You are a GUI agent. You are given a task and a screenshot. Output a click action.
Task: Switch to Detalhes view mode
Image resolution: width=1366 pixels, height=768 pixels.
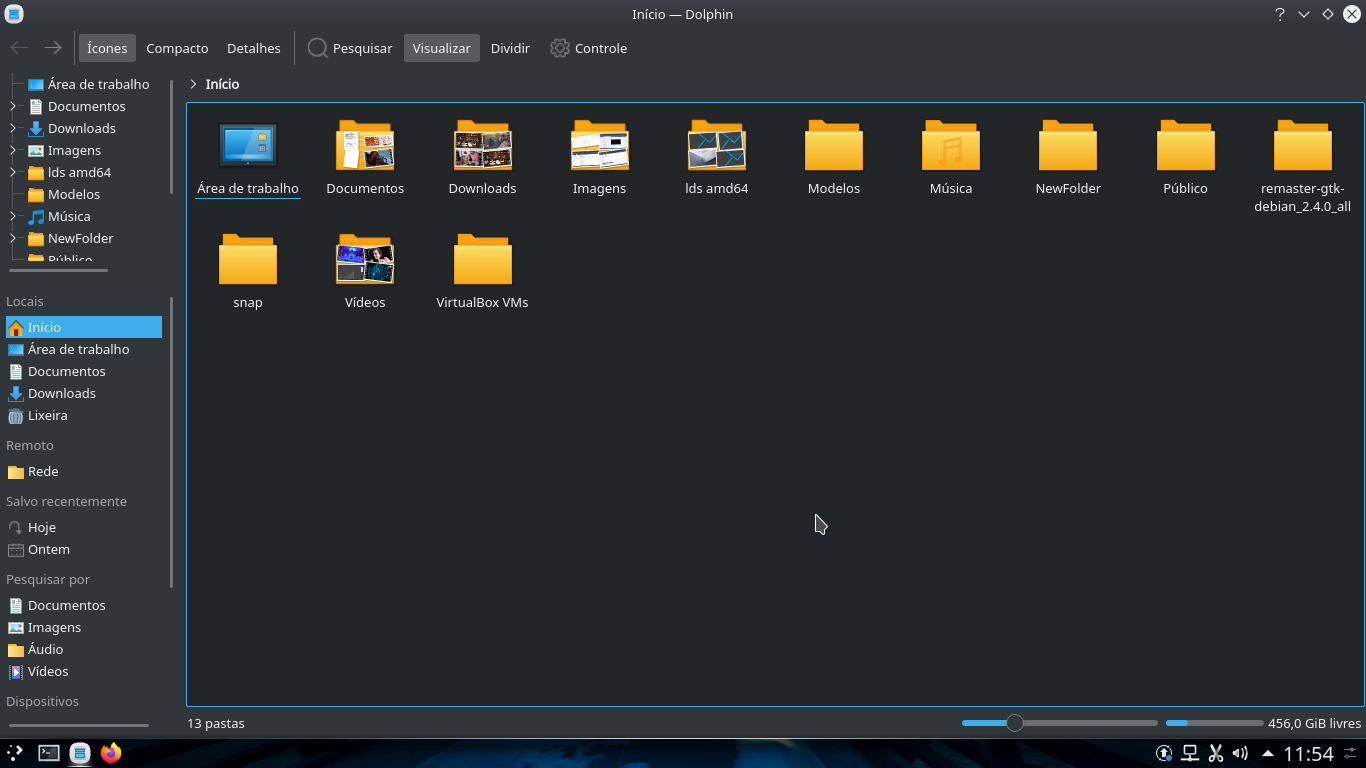pyautogui.click(x=253, y=47)
